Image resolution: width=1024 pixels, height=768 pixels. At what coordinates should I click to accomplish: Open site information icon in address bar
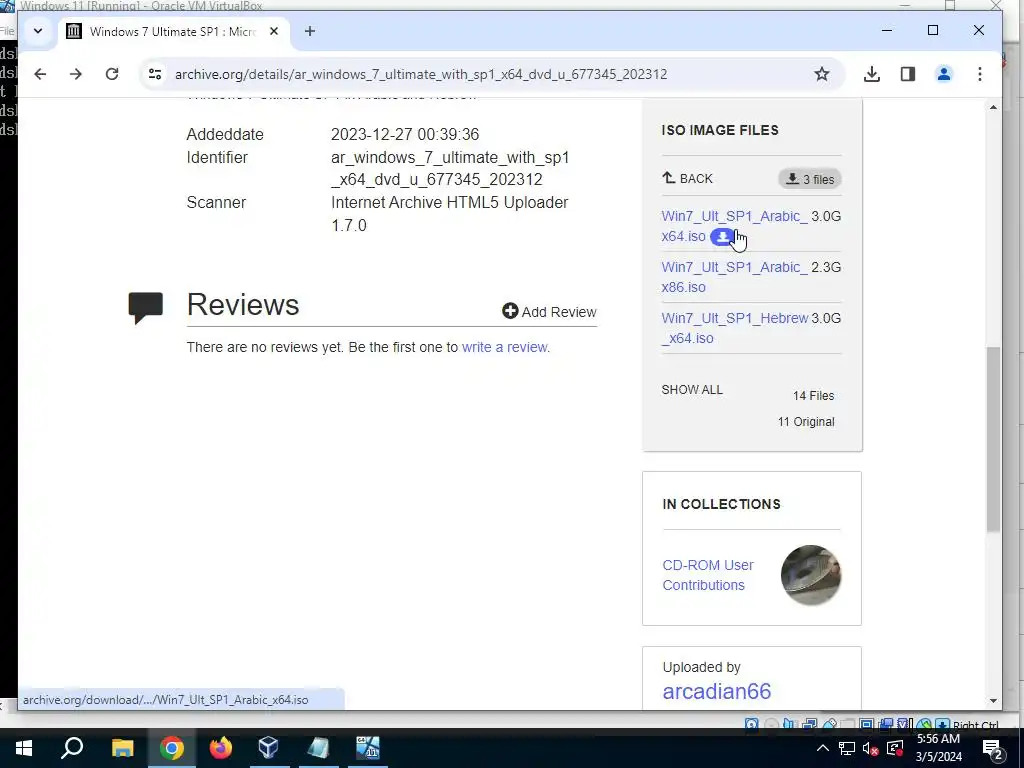pos(155,74)
